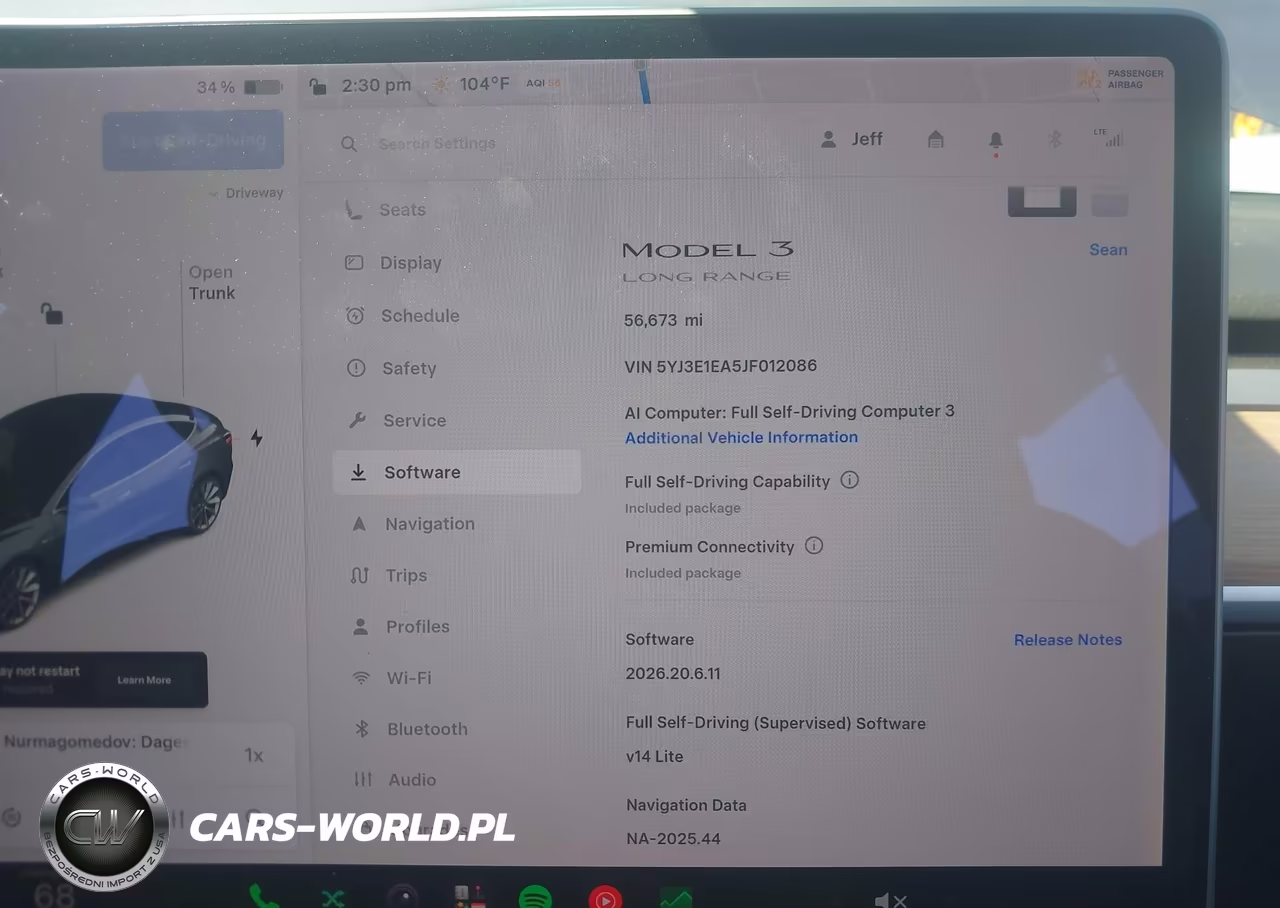Viewport: 1280px width, 908px height.
Task: Tap the unlock icon above the car
Action: [51, 314]
